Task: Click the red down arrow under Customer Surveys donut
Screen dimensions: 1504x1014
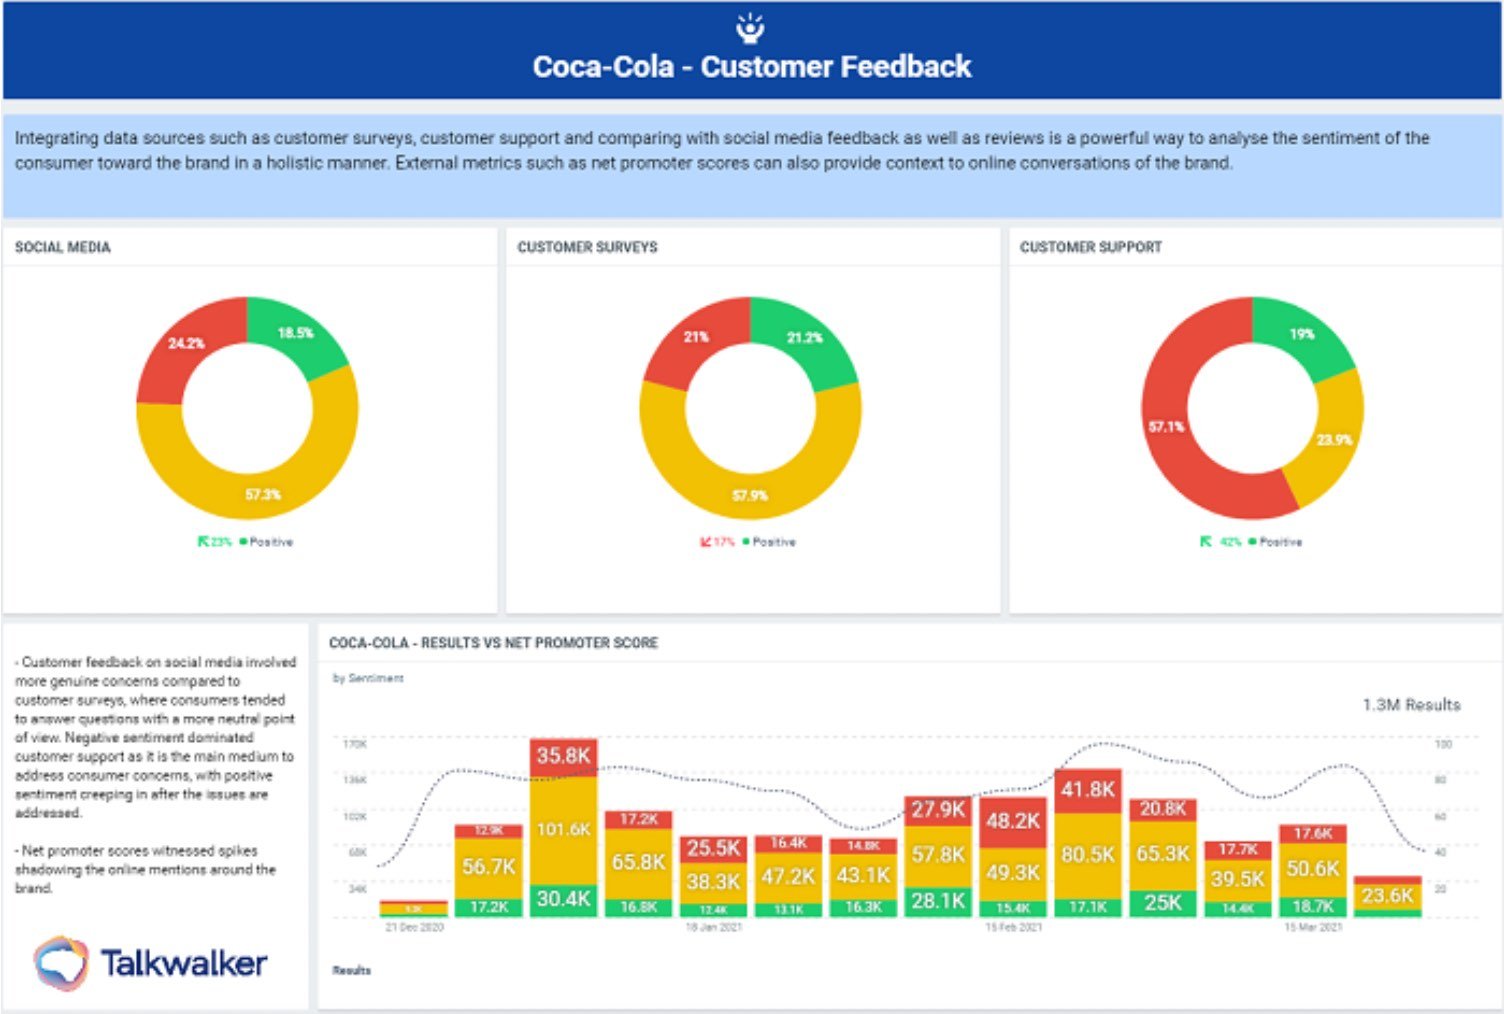Action: 706,542
